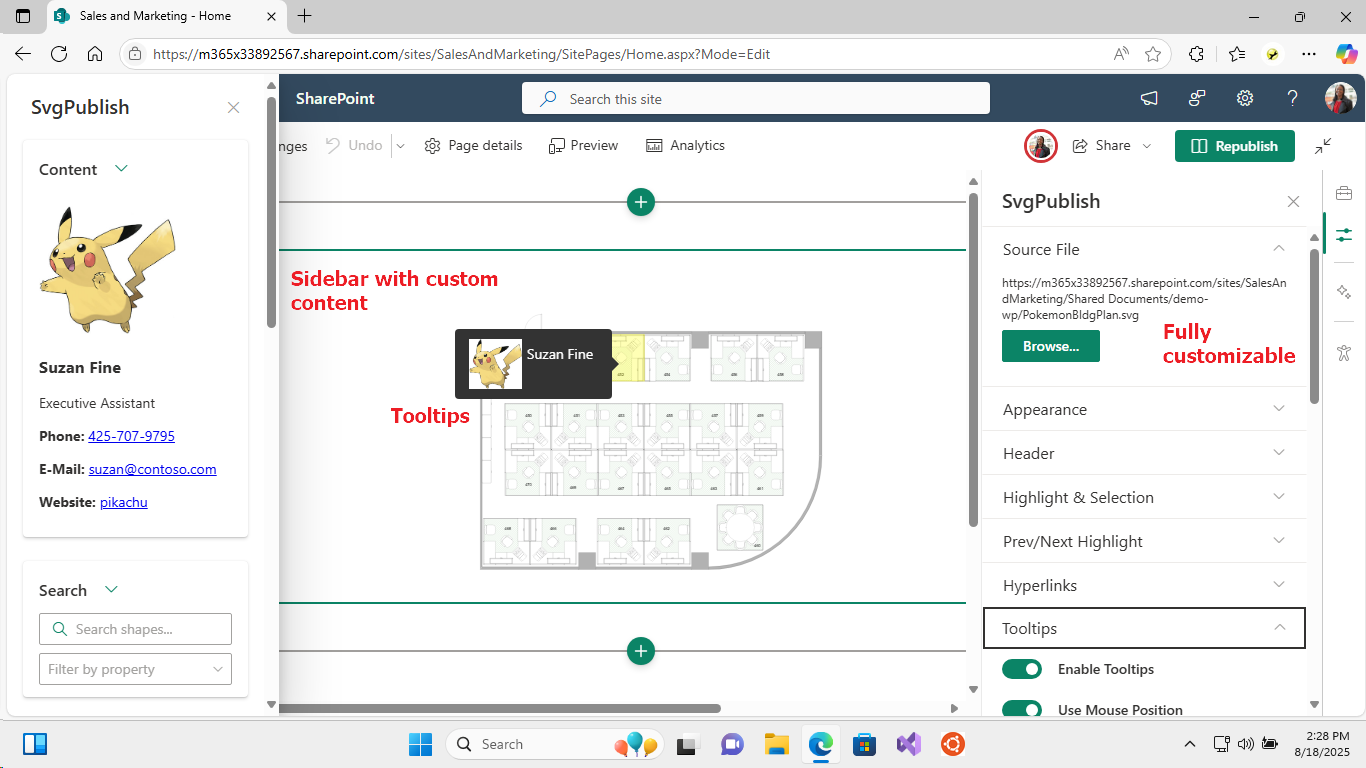Click the SharePoint brand link
The width and height of the screenshot is (1366, 768).
point(335,99)
